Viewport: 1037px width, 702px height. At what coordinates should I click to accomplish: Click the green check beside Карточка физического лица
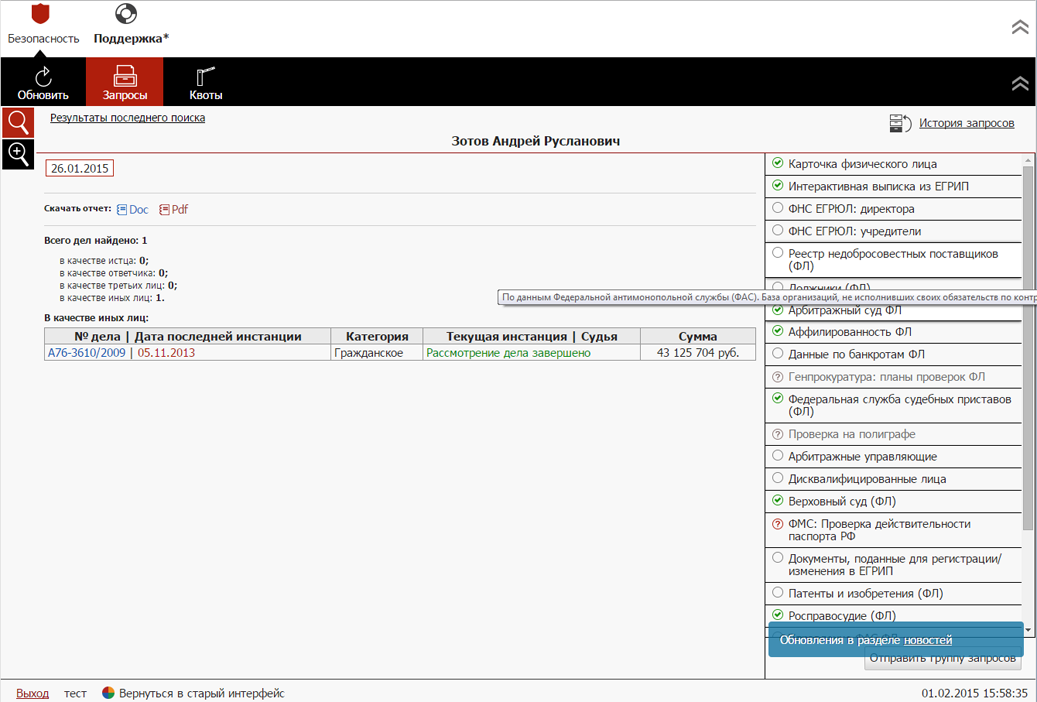[x=778, y=163]
